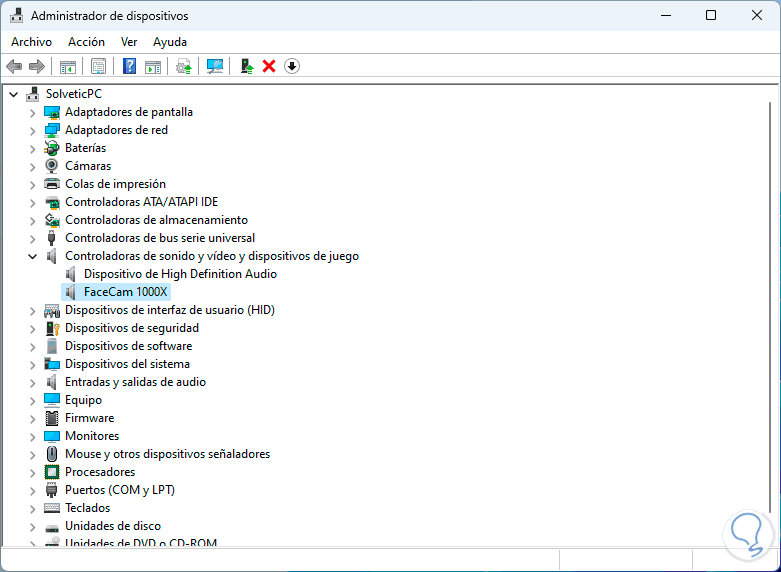The height and width of the screenshot is (572, 781).
Task: Open the Acción menu
Action: click(x=87, y=42)
